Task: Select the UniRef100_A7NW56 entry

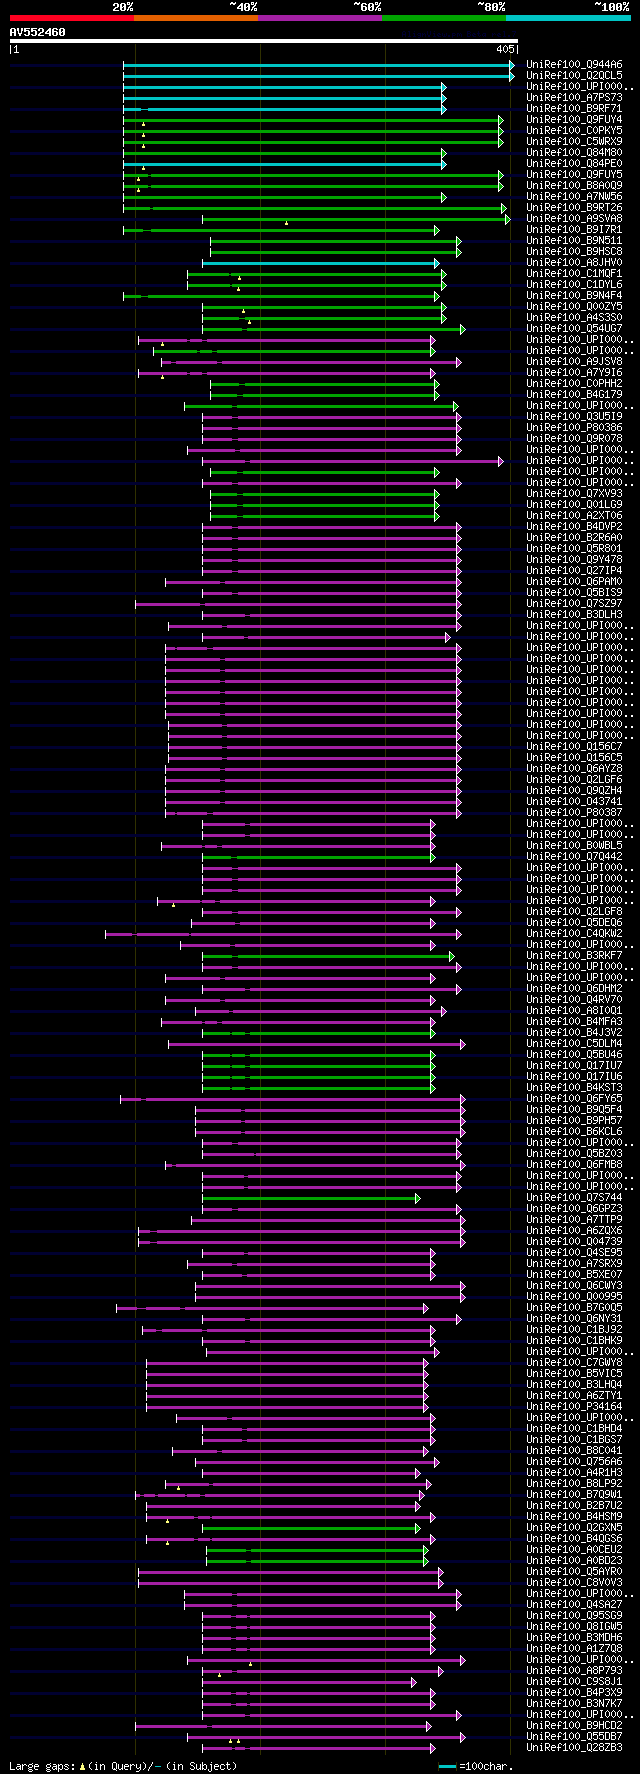Action: 574,197
